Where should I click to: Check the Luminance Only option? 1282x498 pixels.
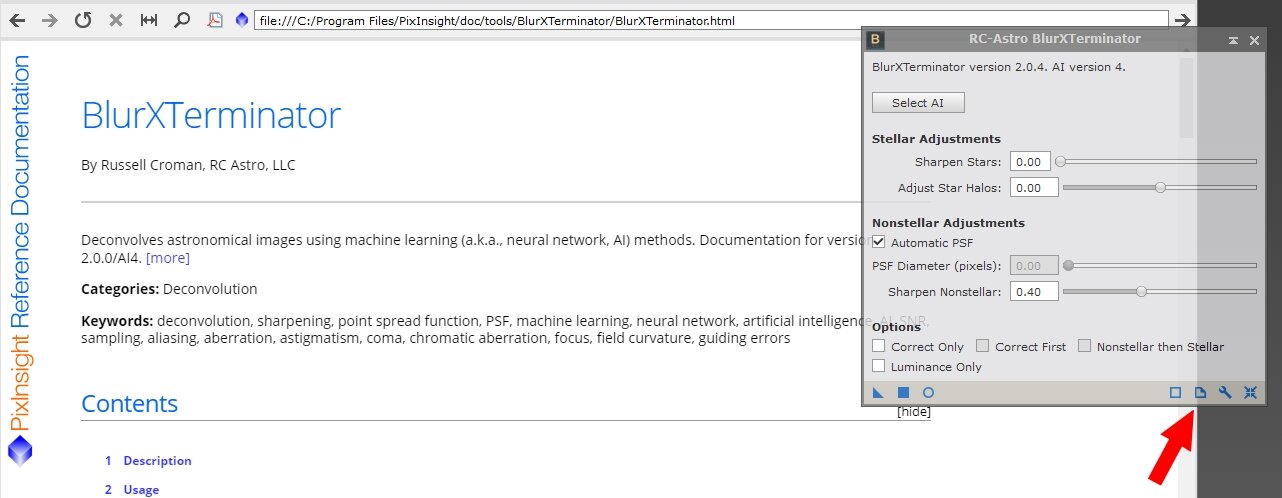[x=879, y=366]
